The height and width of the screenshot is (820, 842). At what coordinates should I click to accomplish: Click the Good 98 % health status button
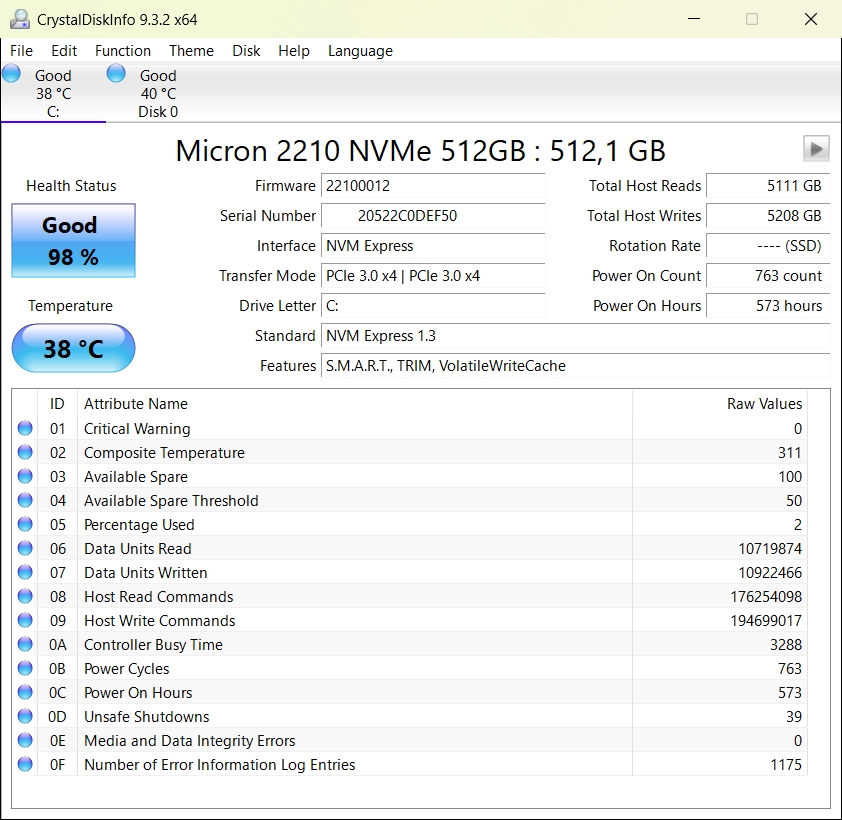click(x=73, y=241)
